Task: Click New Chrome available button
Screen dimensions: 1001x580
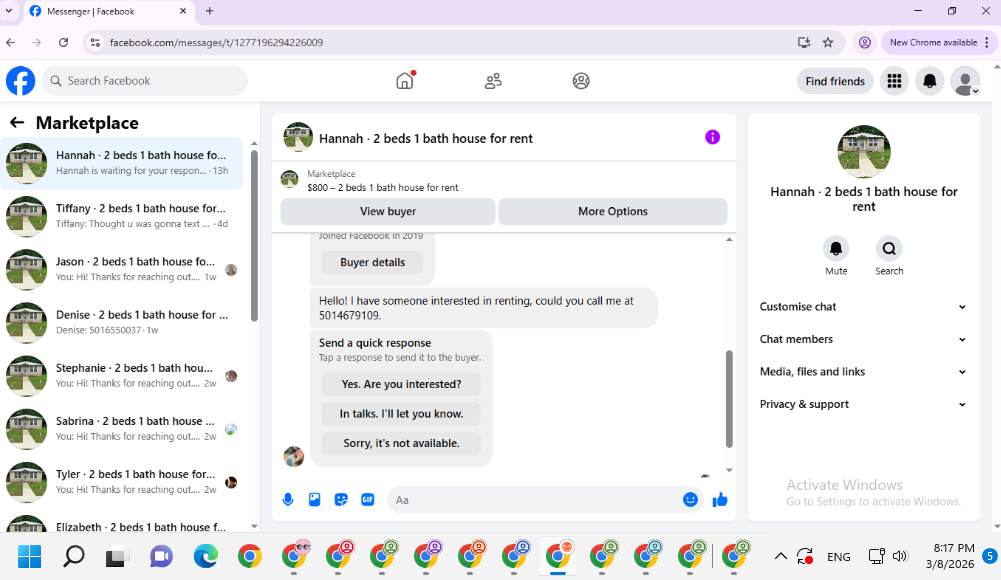Action: [939, 43]
